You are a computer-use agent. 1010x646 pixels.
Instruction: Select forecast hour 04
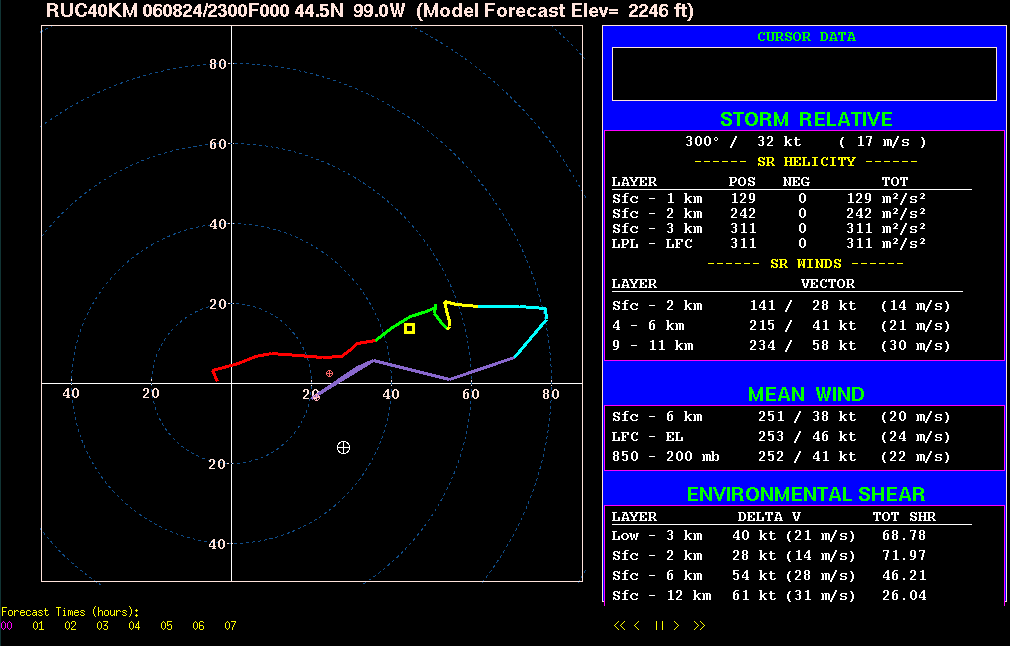135,626
